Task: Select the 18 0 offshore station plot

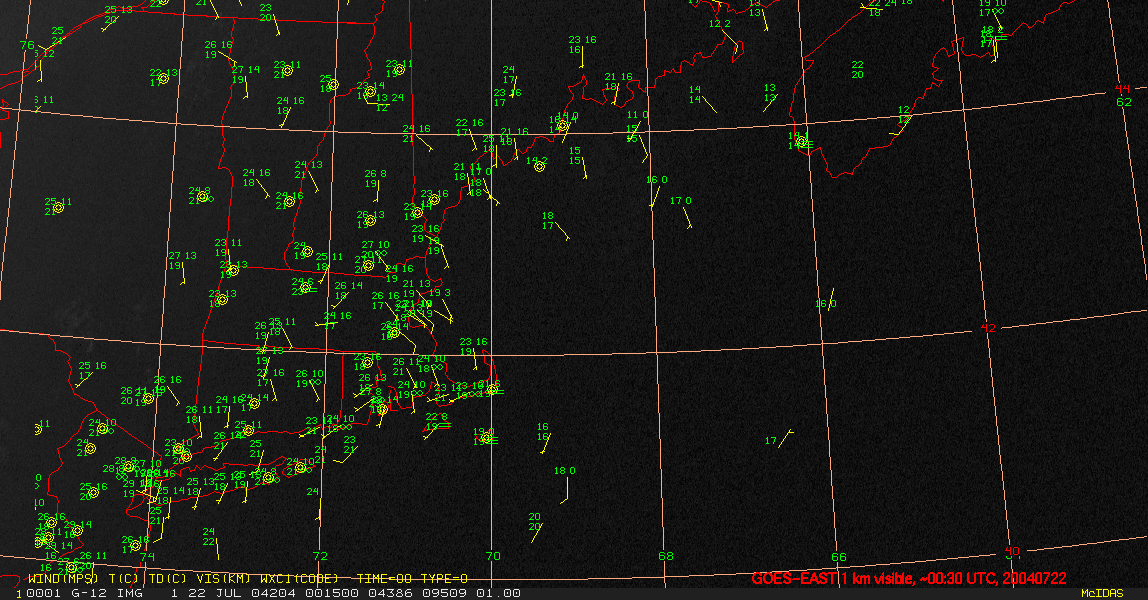Action: pyautogui.click(x=564, y=483)
